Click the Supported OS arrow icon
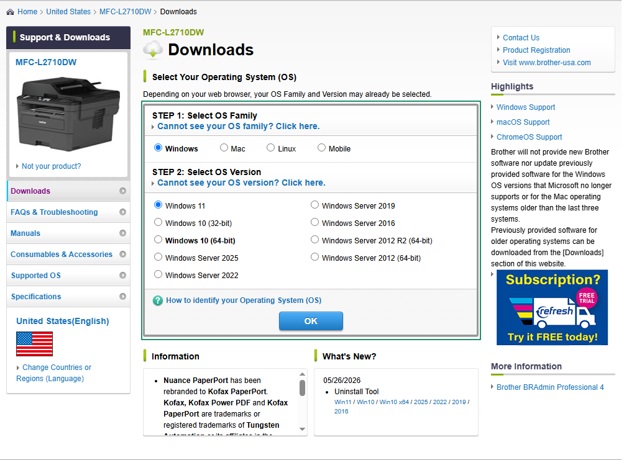The width and height of the screenshot is (624, 460). point(123,275)
